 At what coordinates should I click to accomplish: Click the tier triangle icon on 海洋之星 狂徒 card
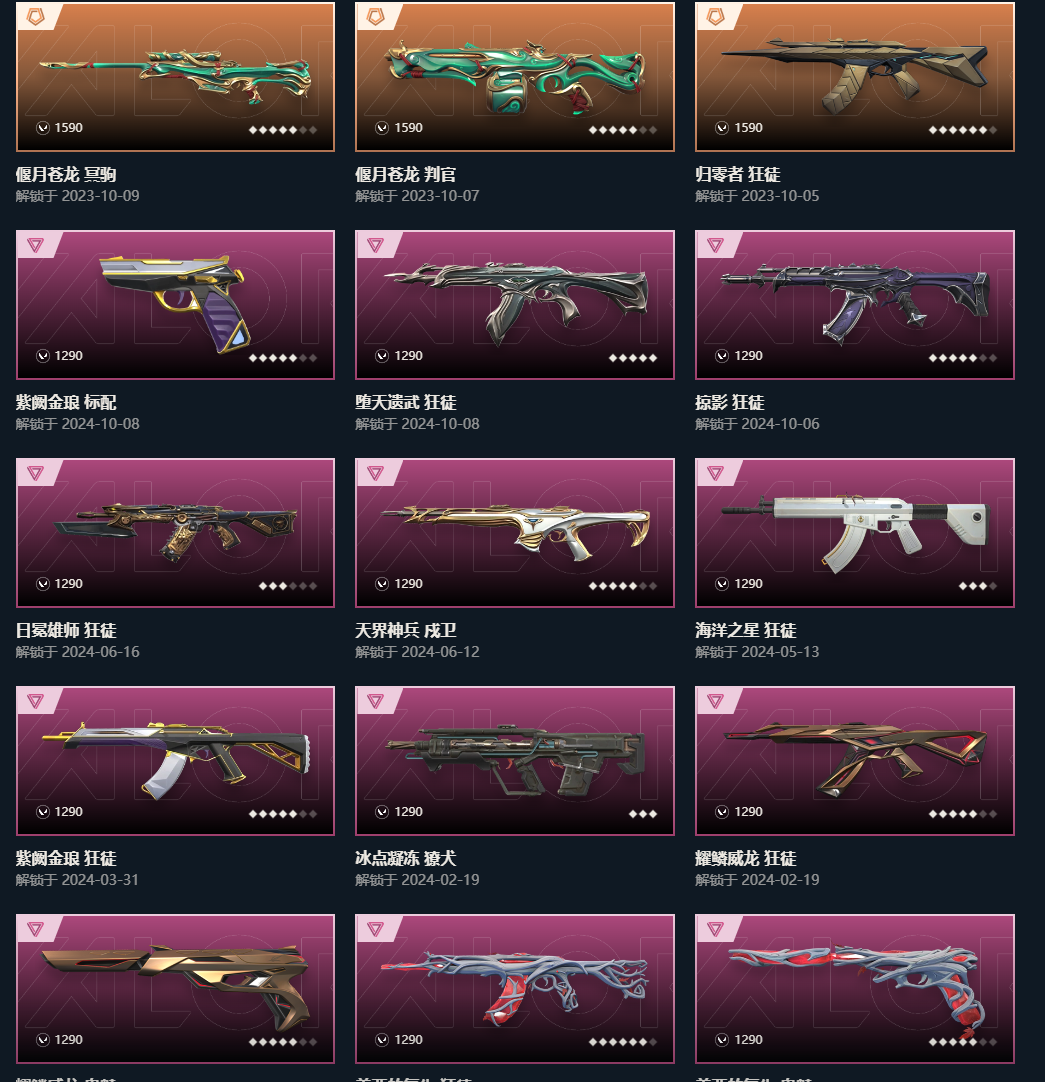[x=715, y=473]
